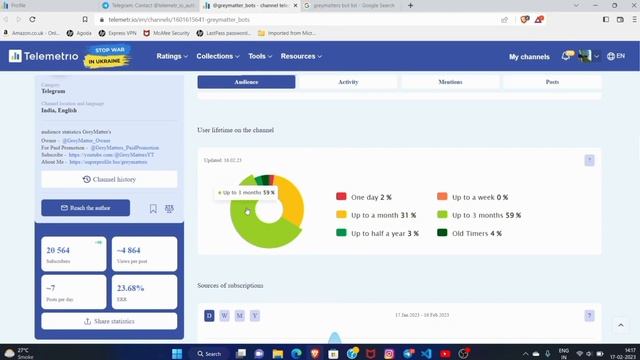Click the Up to half a year swatch
640x360 pixels.
pyautogui.click(x=341, y=233)
